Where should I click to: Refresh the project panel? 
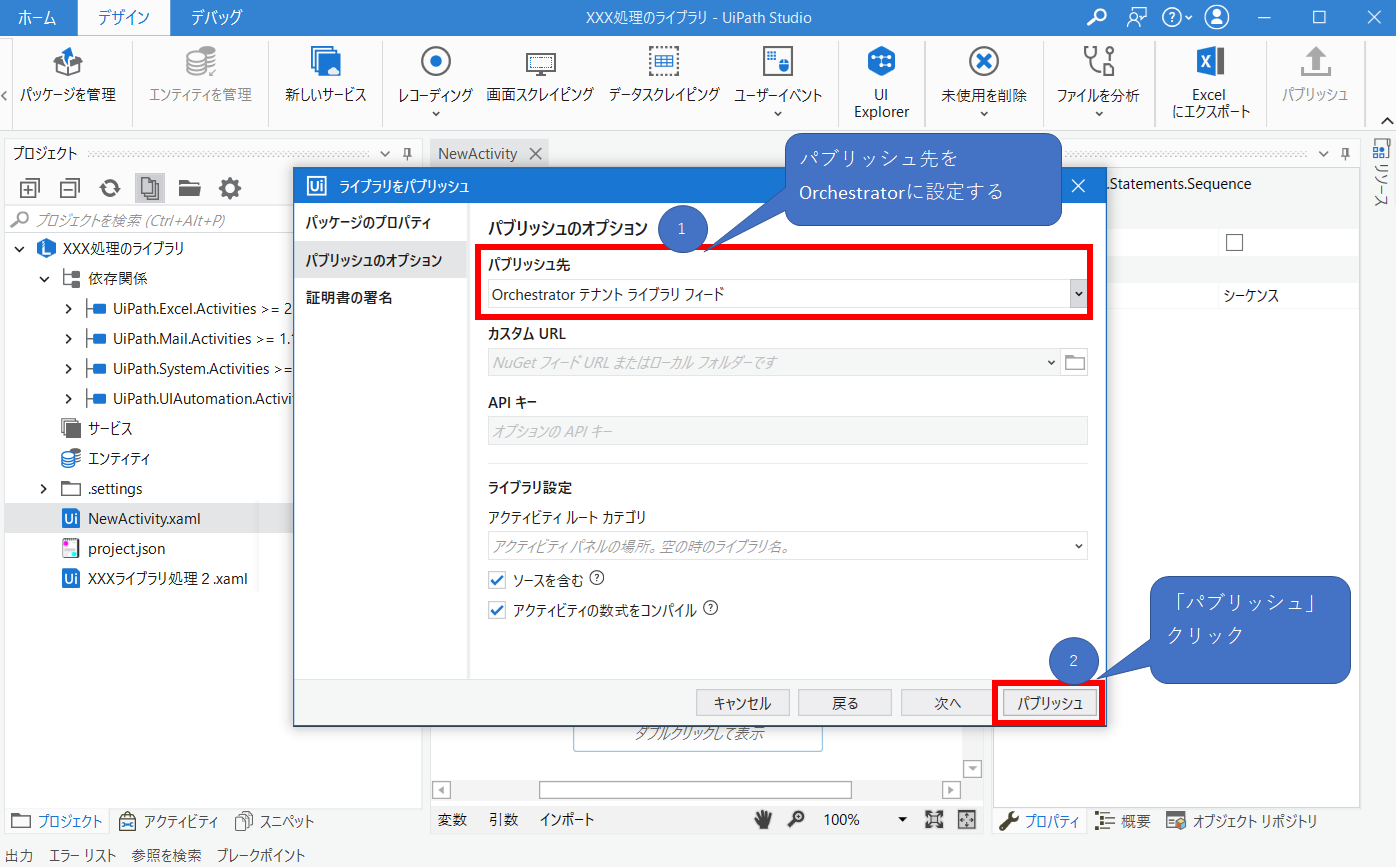click(110, 188)
